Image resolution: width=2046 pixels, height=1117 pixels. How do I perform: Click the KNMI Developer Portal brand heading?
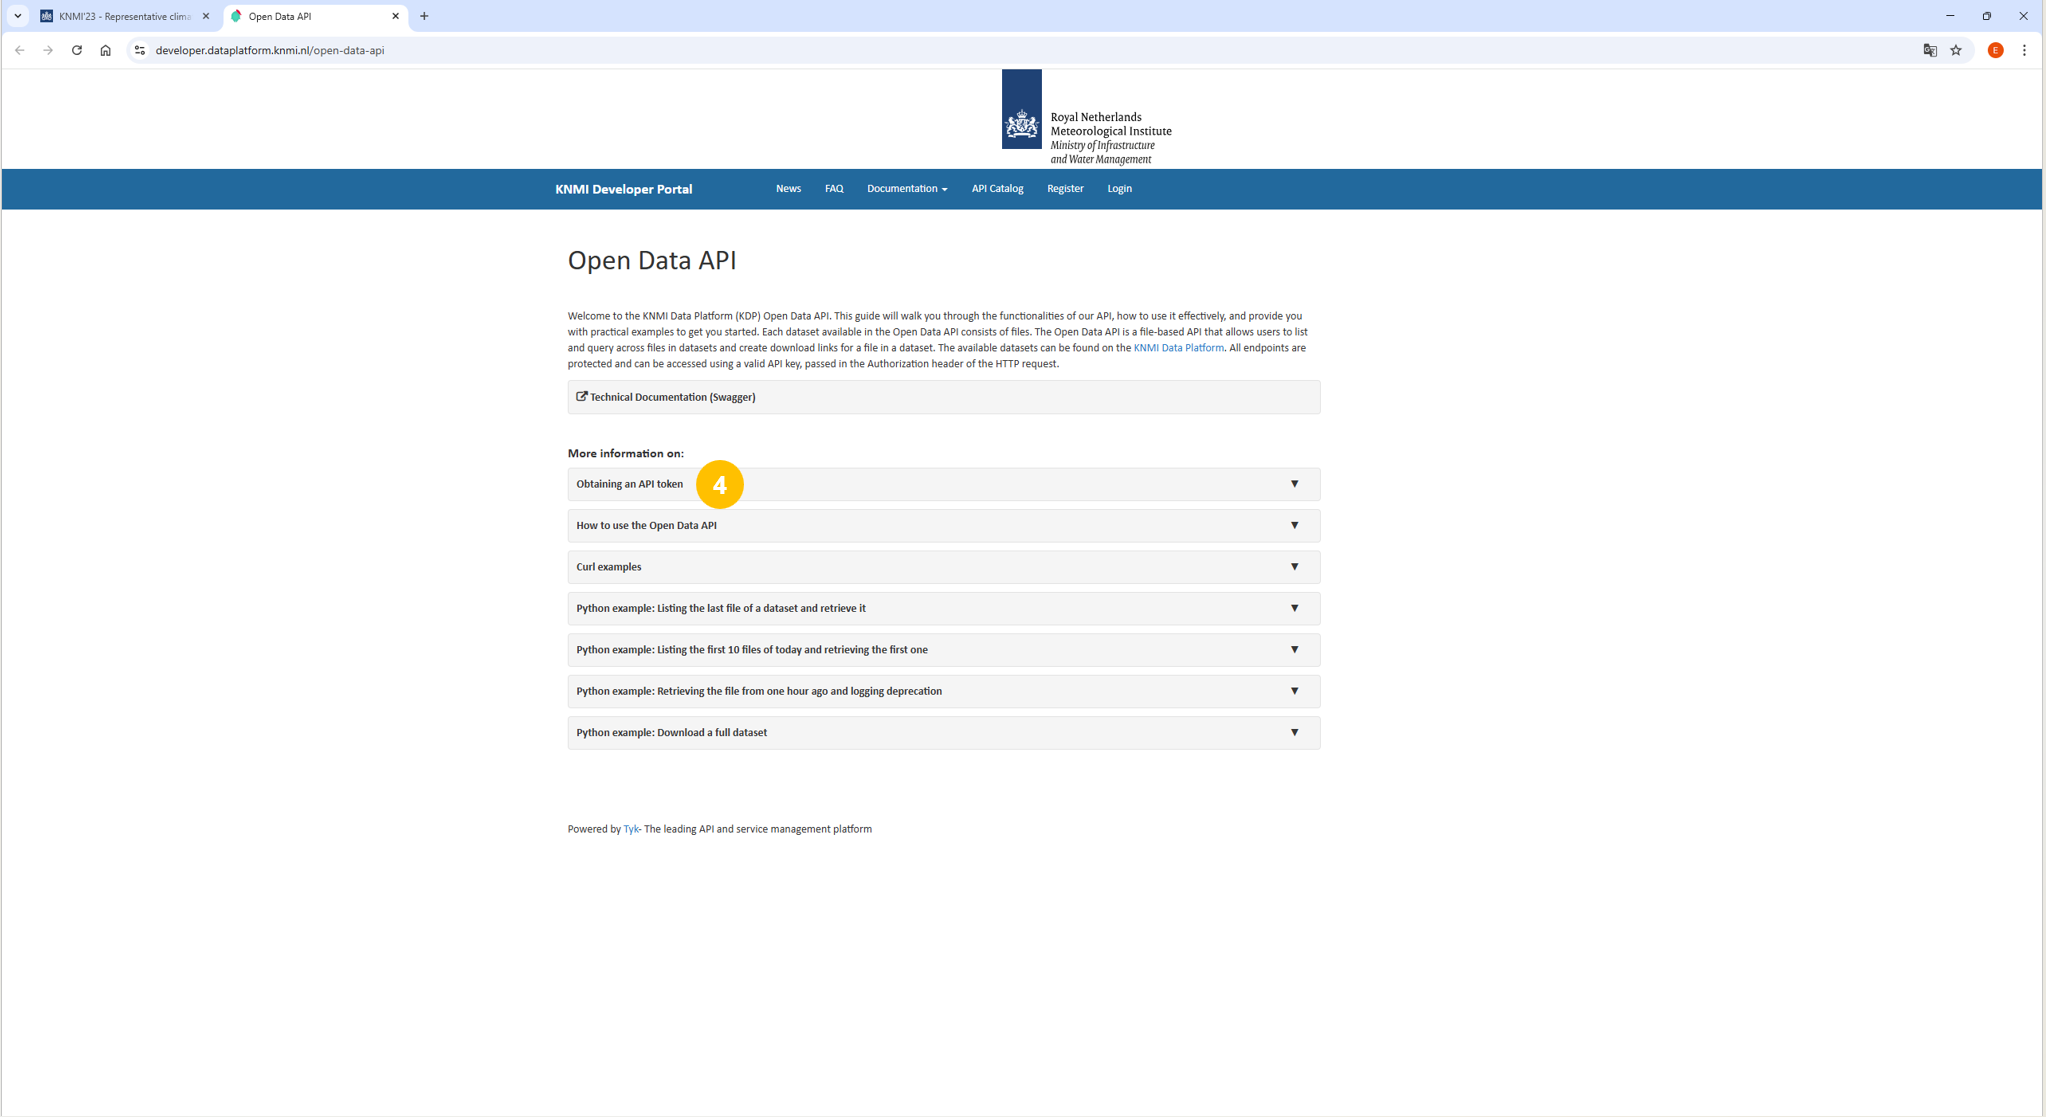tap(623, 188)
